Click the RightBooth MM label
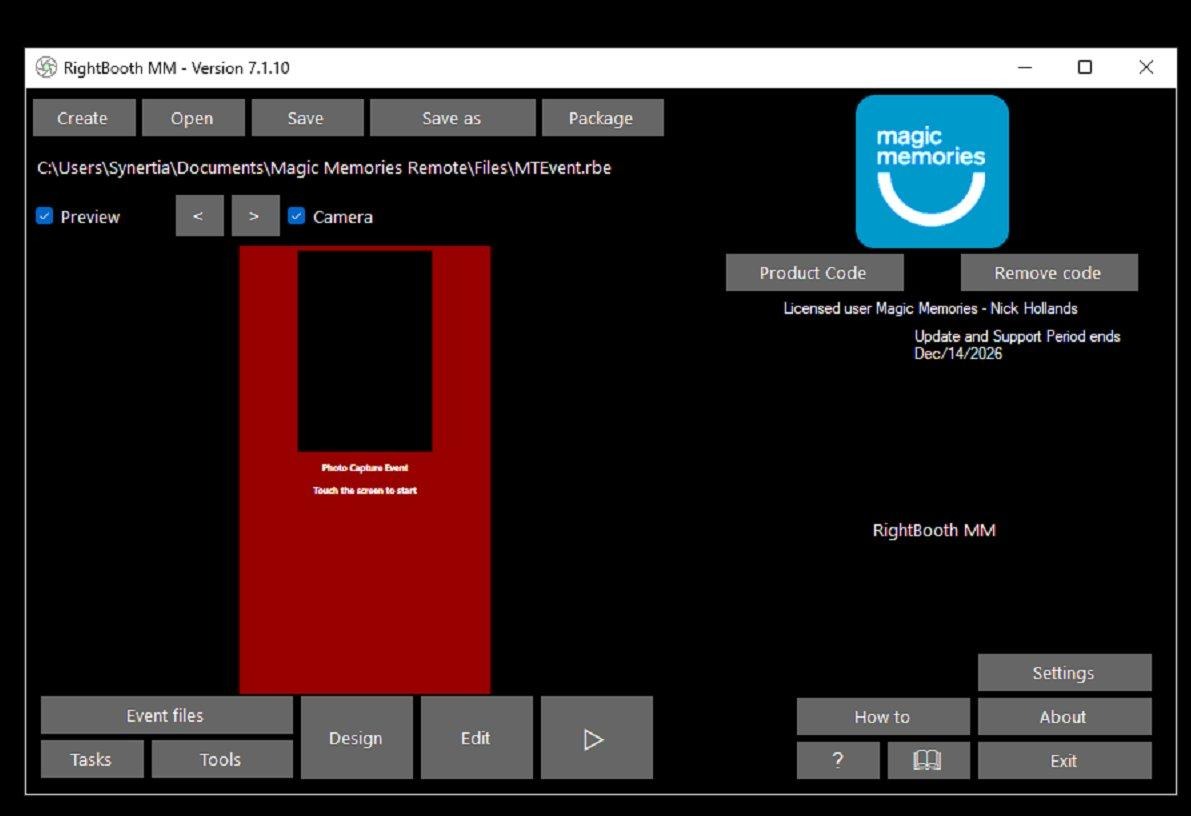 (x=934, y=530)
